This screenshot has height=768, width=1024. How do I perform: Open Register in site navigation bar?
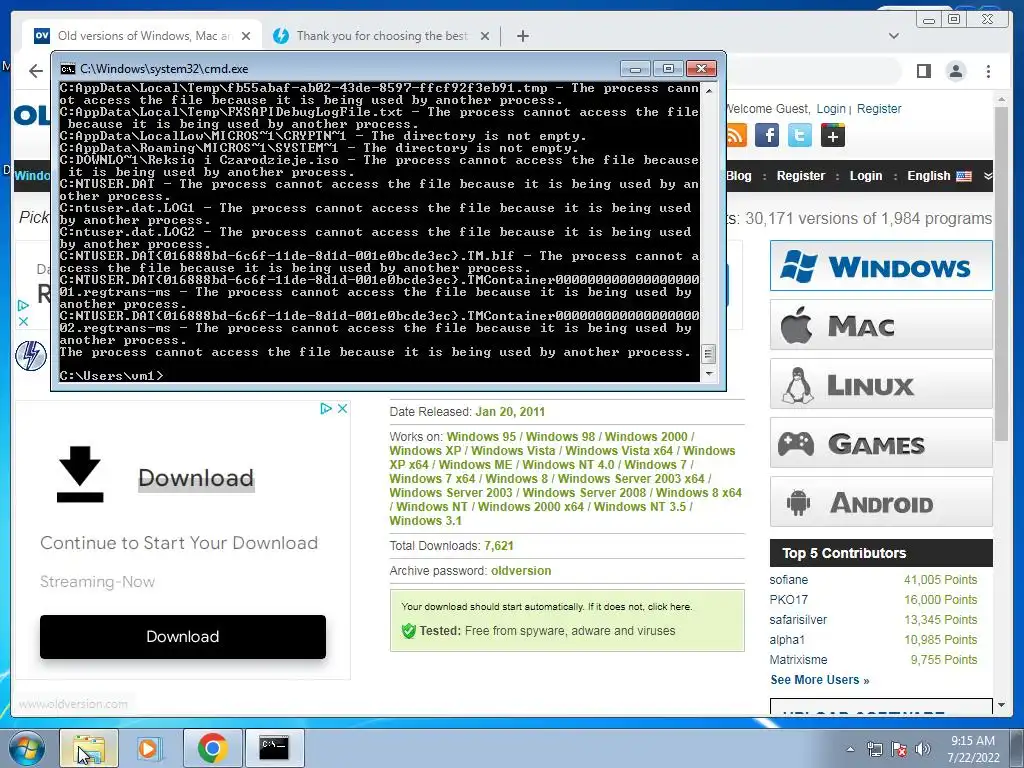801,176
